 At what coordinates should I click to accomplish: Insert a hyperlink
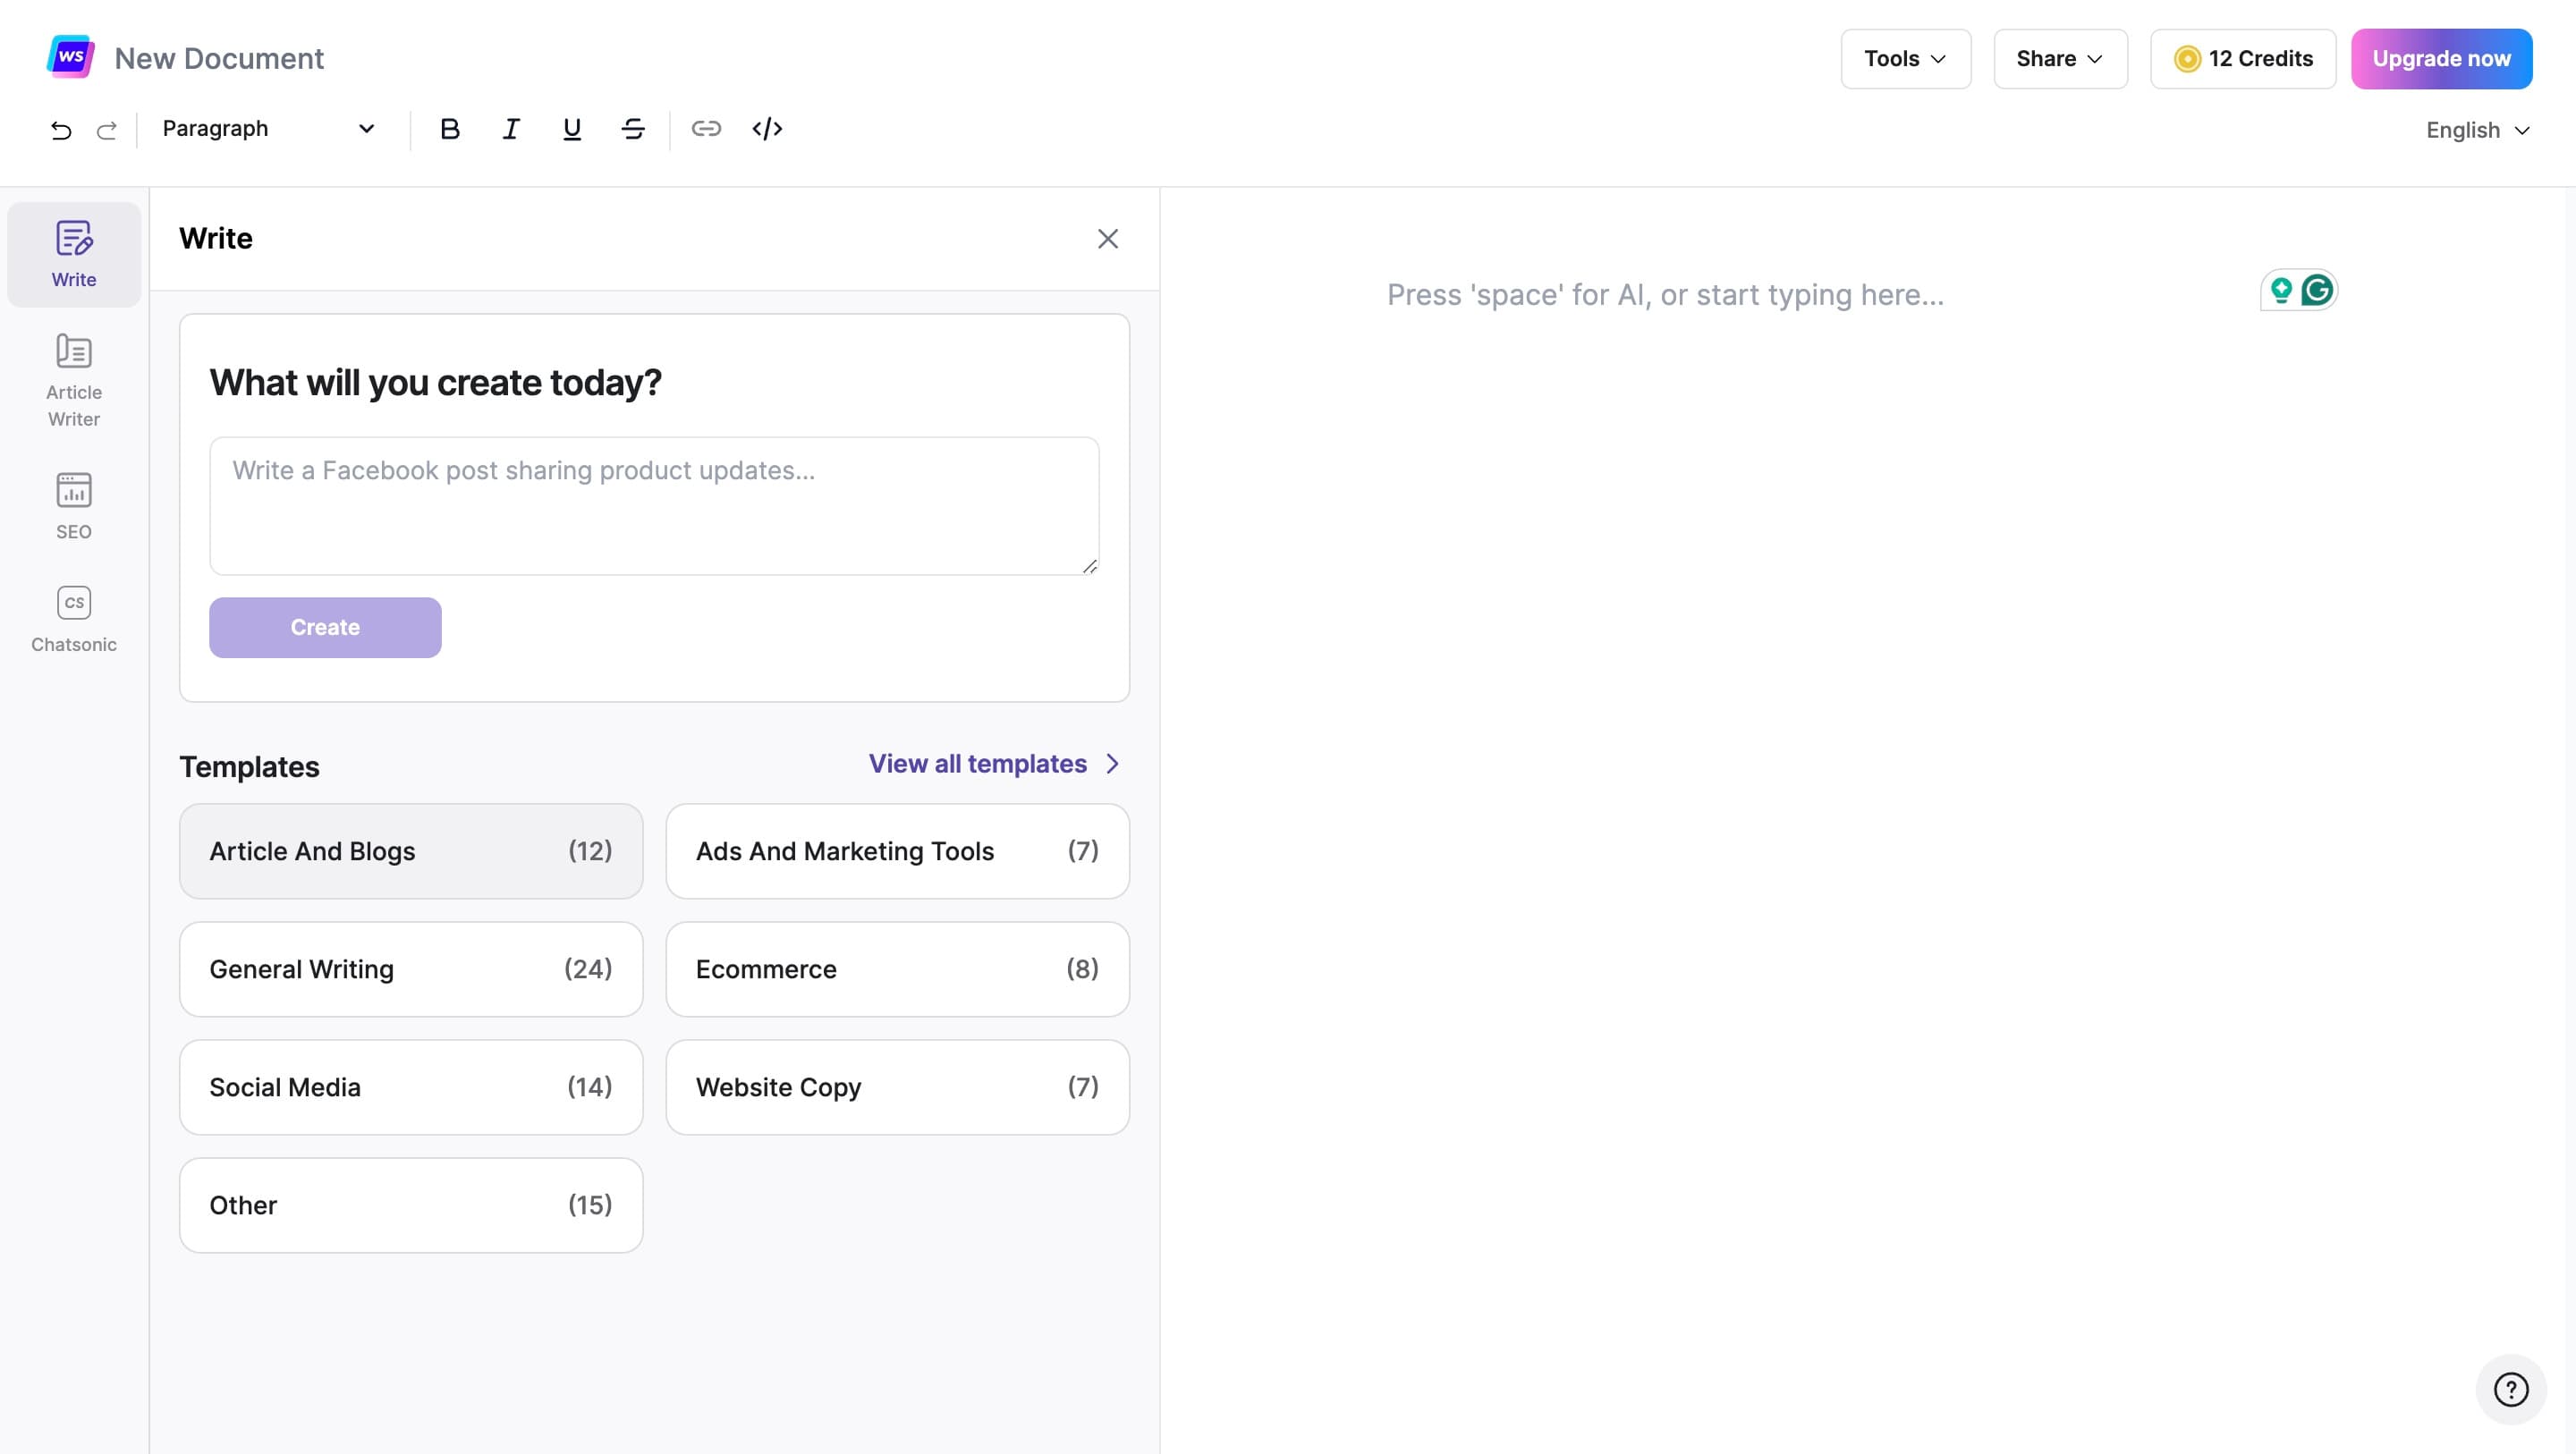point(706,129)
